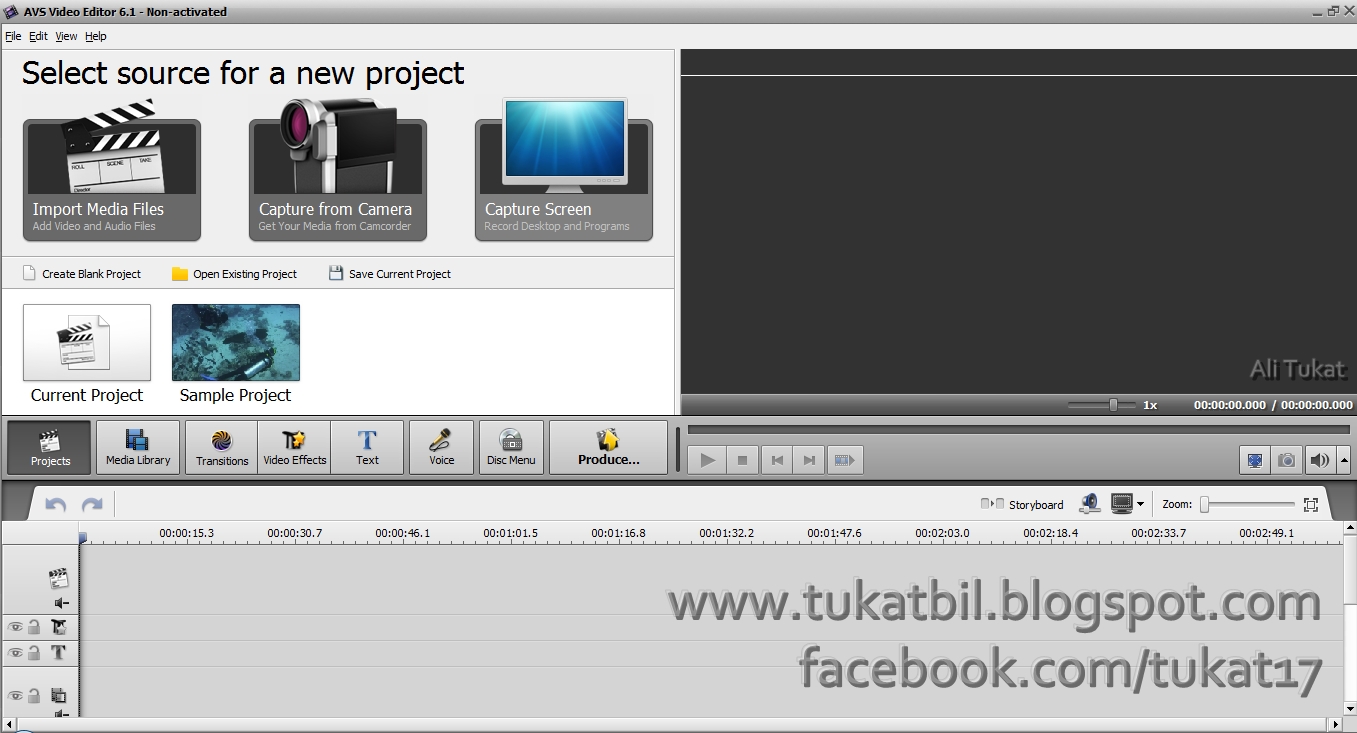Viewport: 1357px width, 733px height.
Task: Switch to Storyboard view
Action: [x=1022, y=505]
